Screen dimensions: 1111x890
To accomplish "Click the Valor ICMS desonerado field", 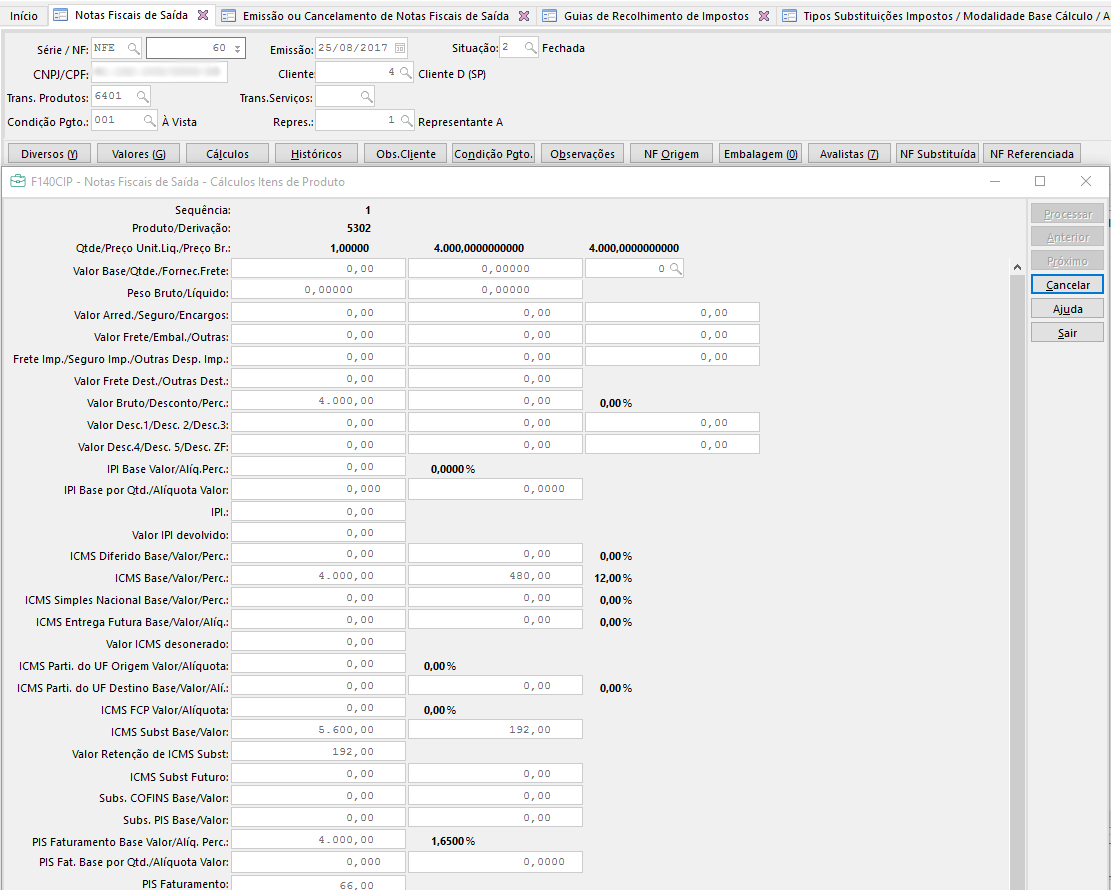I will tap(318, 641).
